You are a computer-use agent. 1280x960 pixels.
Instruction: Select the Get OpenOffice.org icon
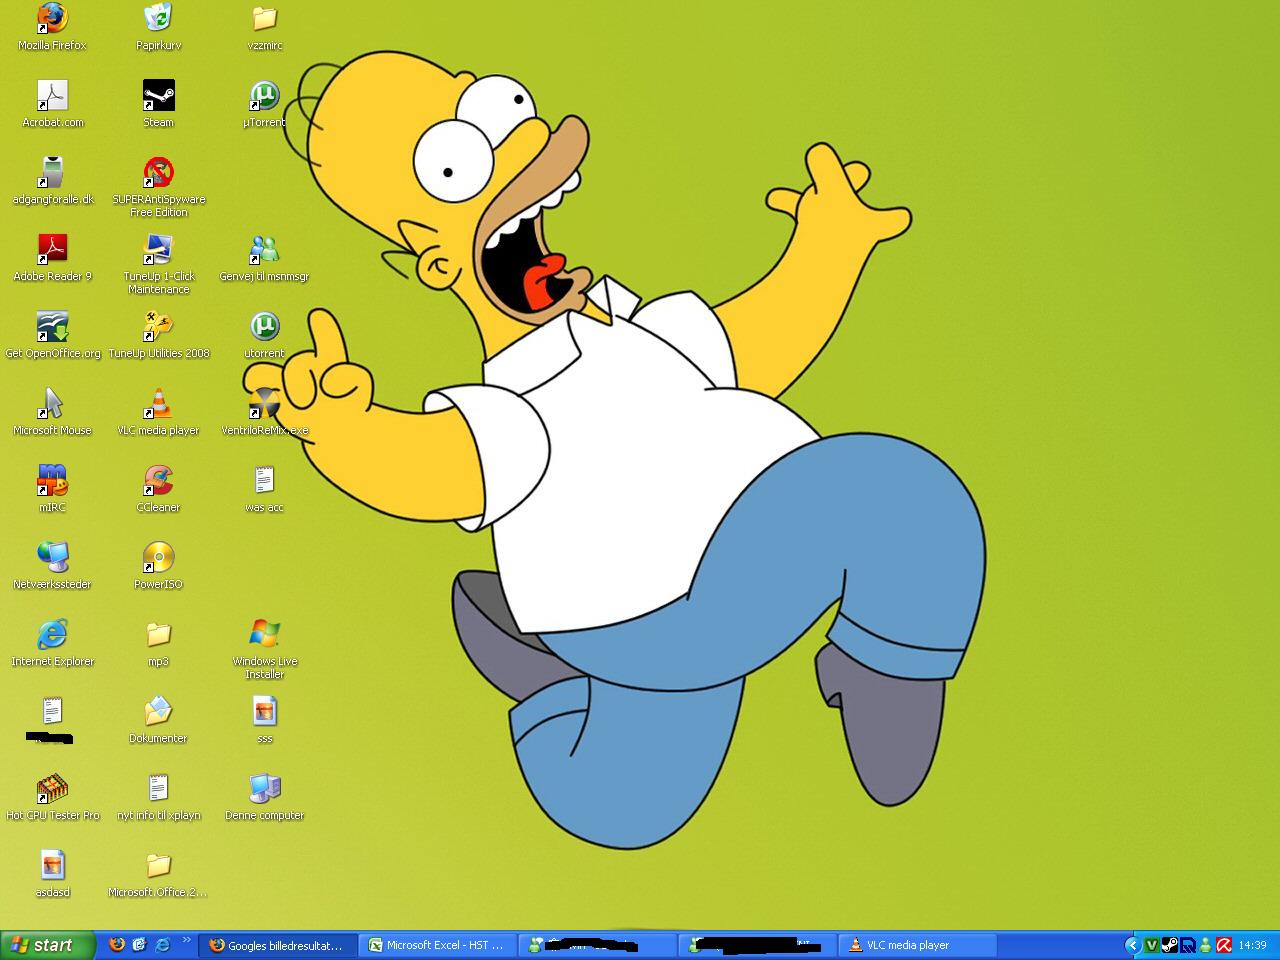pyautogui.click(x=52, y=335)
